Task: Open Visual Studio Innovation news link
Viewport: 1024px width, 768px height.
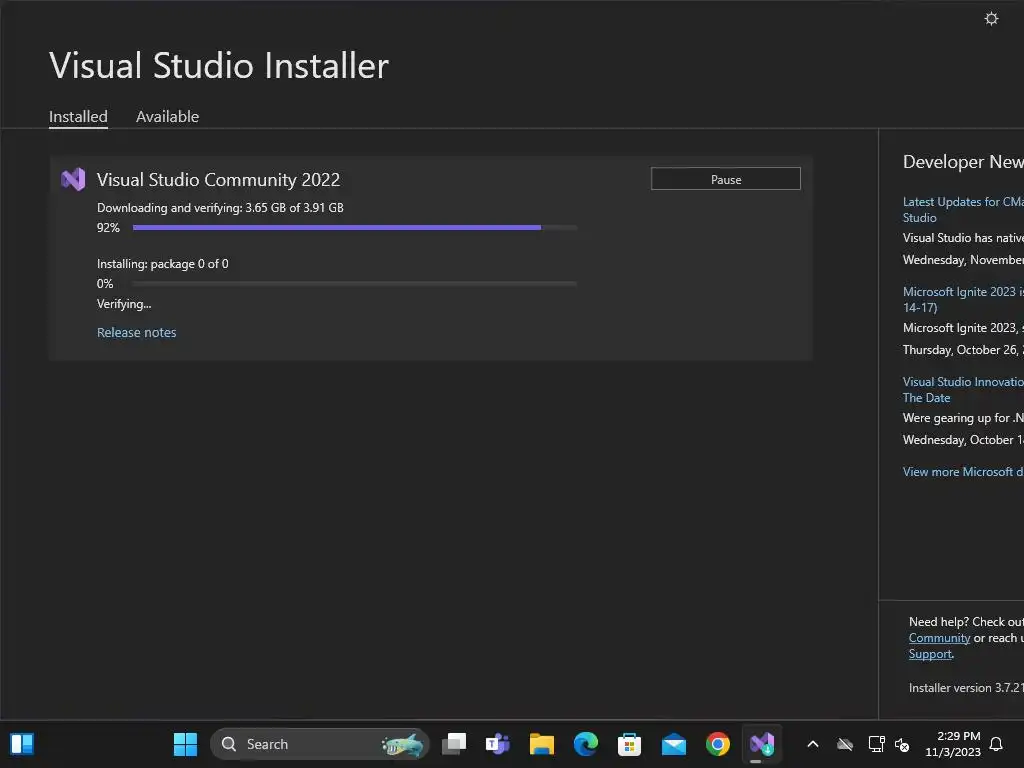Action: tap(963, 389)
